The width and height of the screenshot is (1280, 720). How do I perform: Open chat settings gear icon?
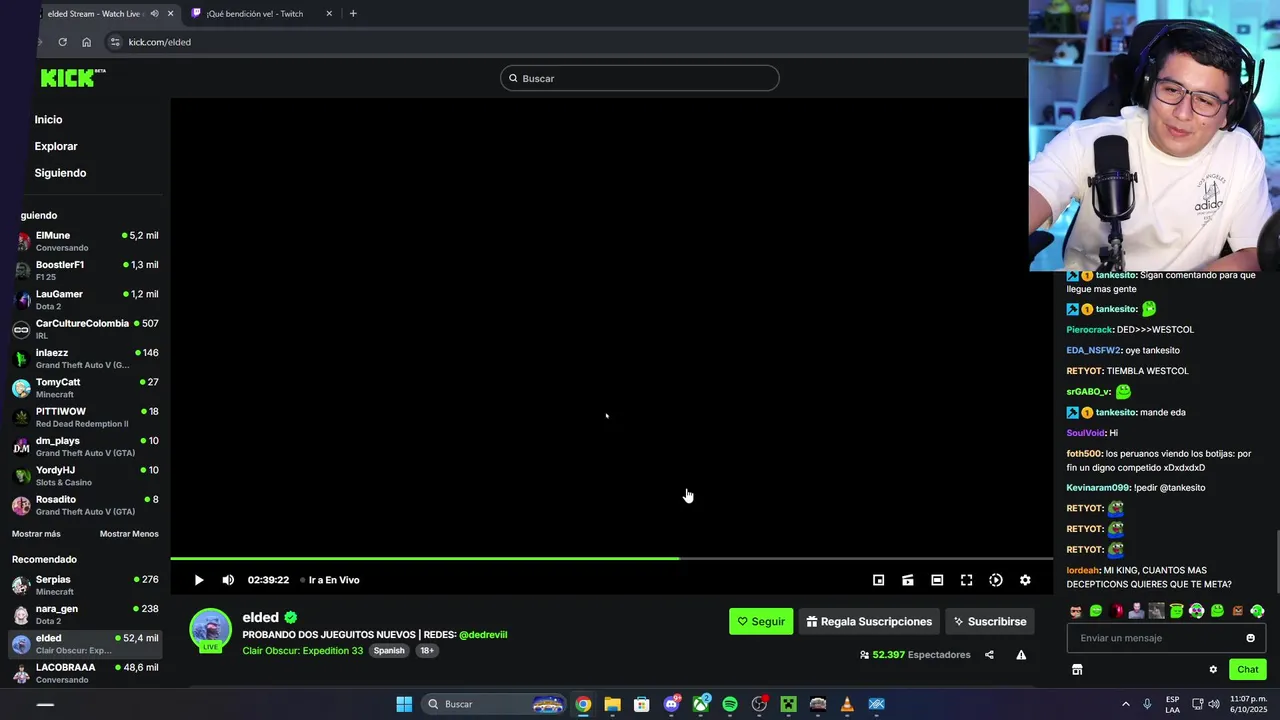(1213, 669)
